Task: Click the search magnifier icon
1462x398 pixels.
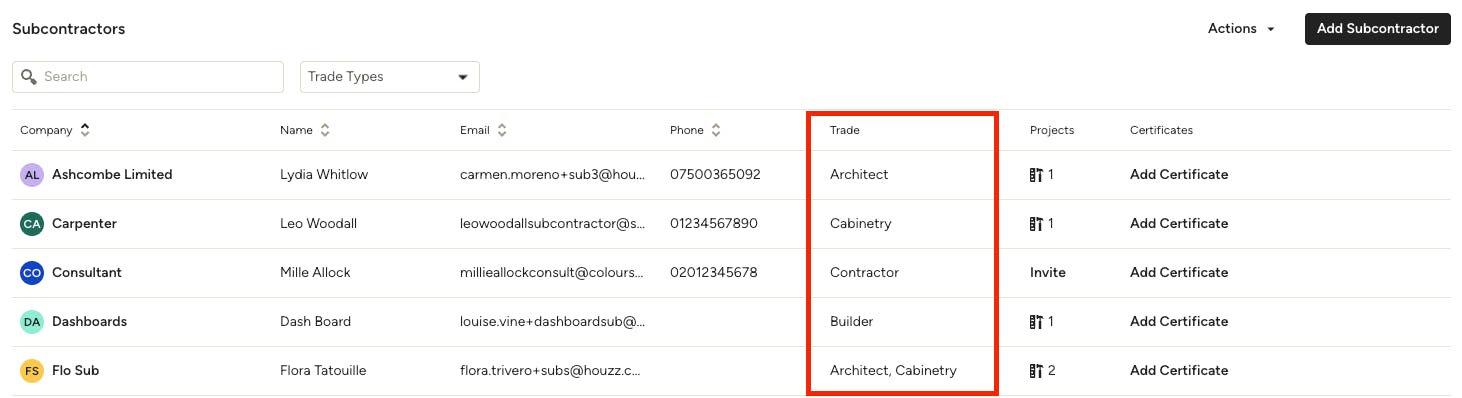Action: pos(29,77)
